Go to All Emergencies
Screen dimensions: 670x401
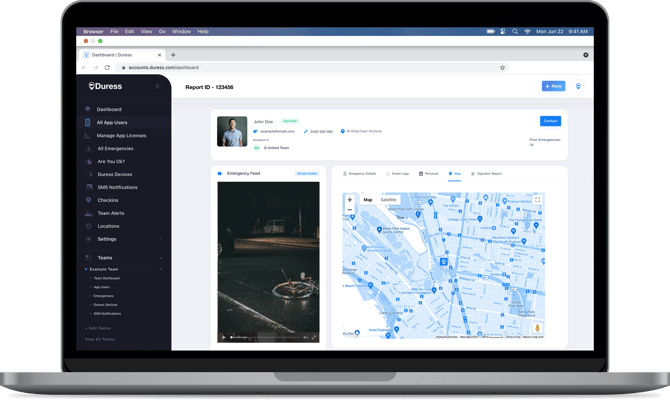tap(115, 148)
